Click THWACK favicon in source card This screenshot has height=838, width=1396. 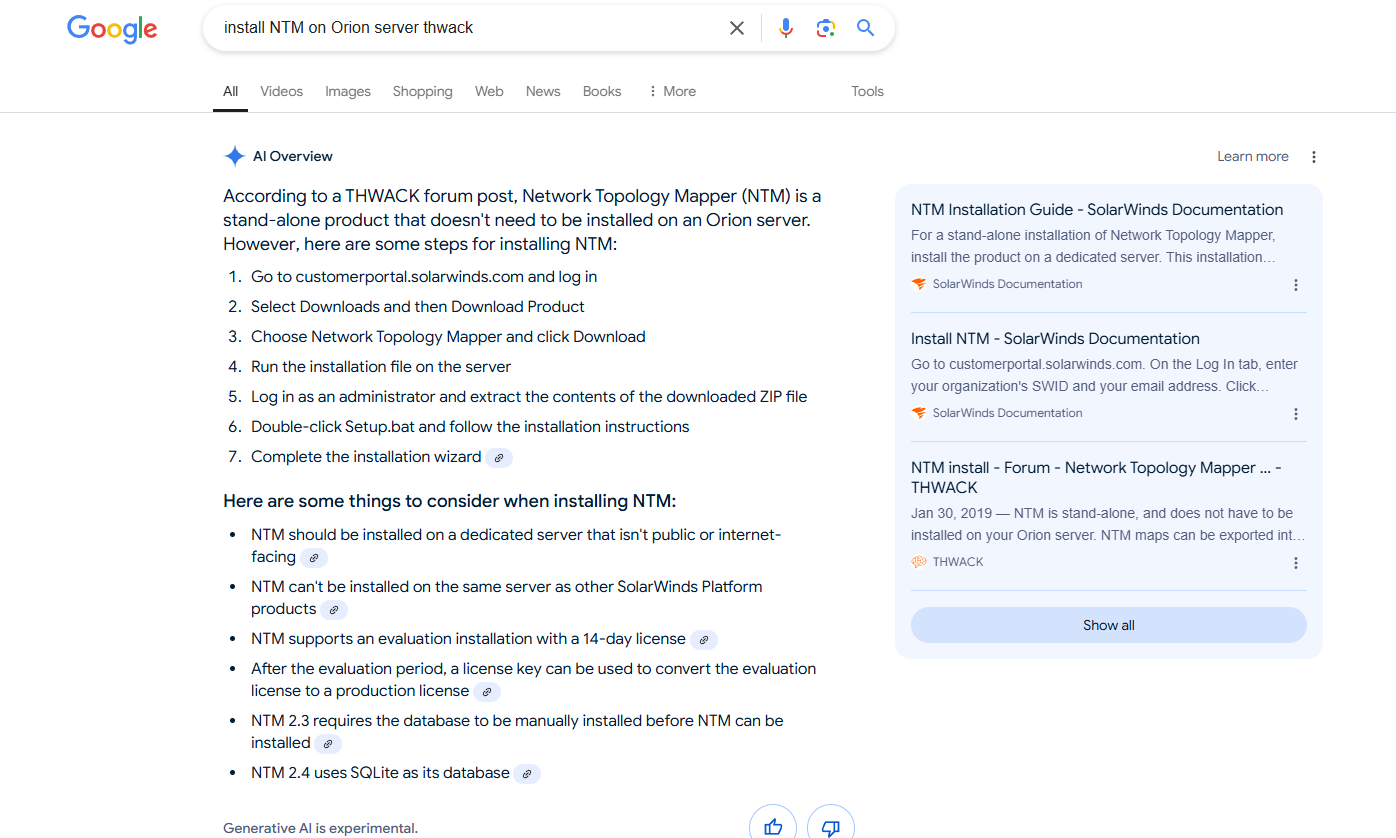(919, 562)
